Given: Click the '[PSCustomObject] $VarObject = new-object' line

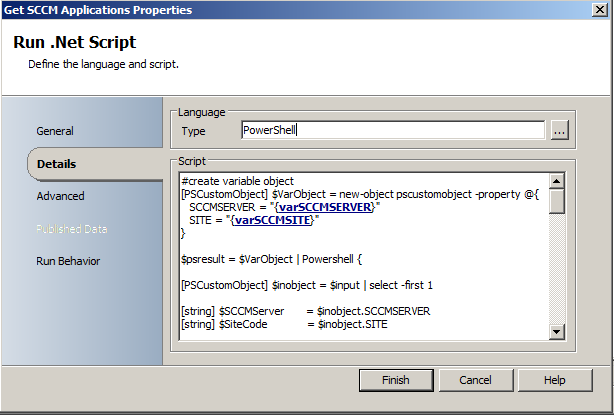Looking at the screenshot, I should point(360,194).
